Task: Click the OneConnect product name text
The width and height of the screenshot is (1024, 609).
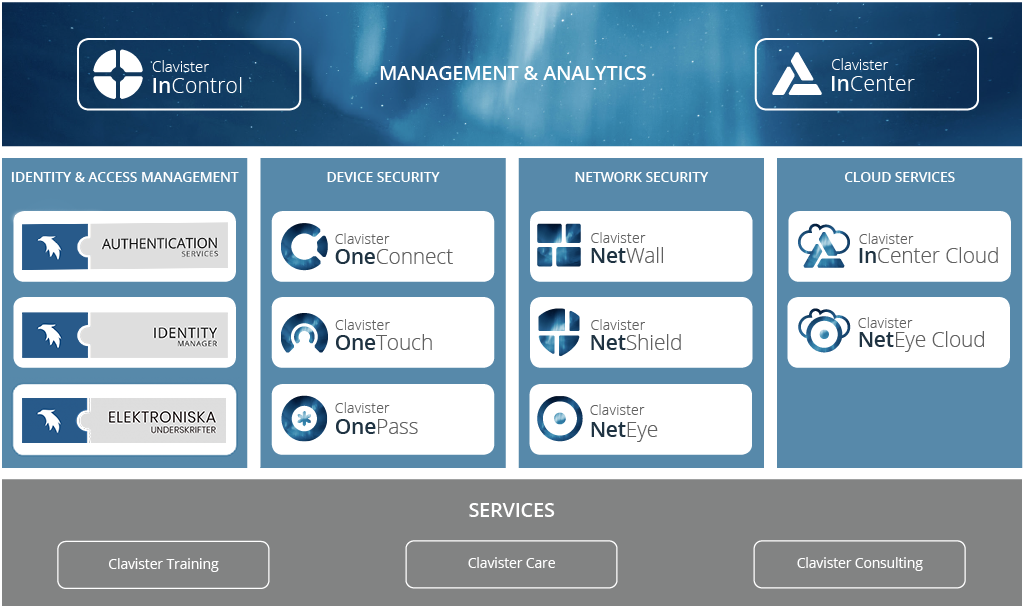Action: 393,257
